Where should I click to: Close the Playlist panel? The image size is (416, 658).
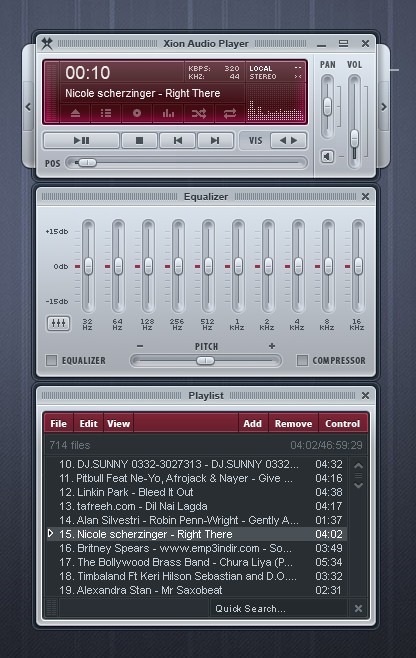point(365,395)
